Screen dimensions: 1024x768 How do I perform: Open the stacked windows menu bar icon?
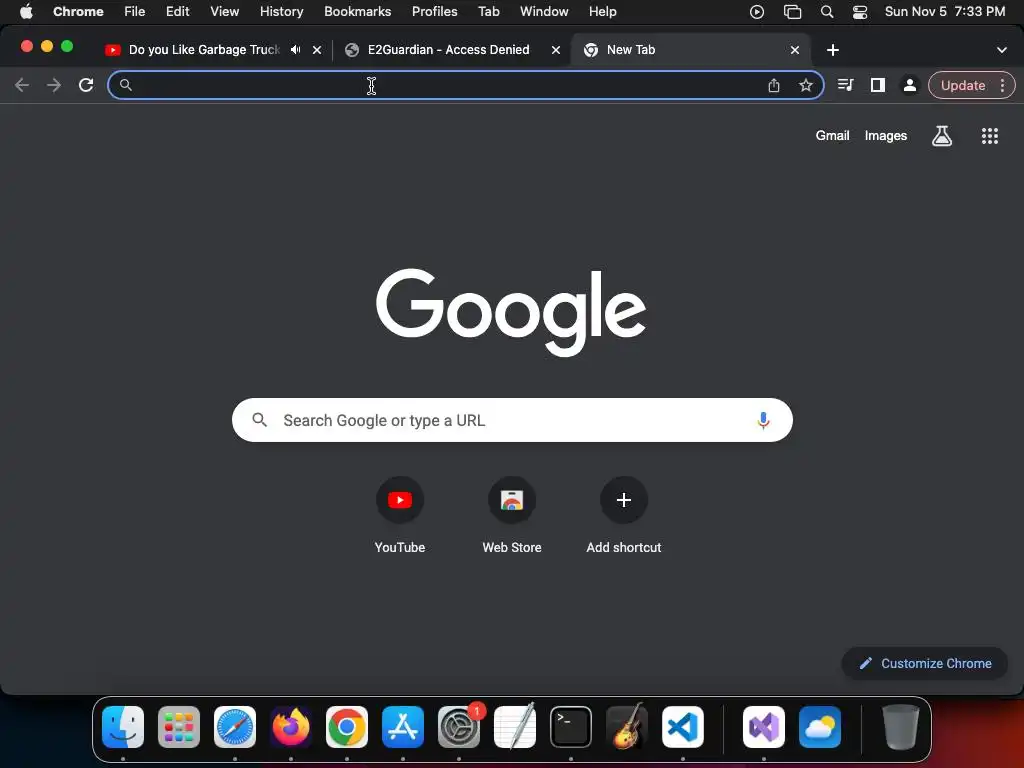(792, 12)
